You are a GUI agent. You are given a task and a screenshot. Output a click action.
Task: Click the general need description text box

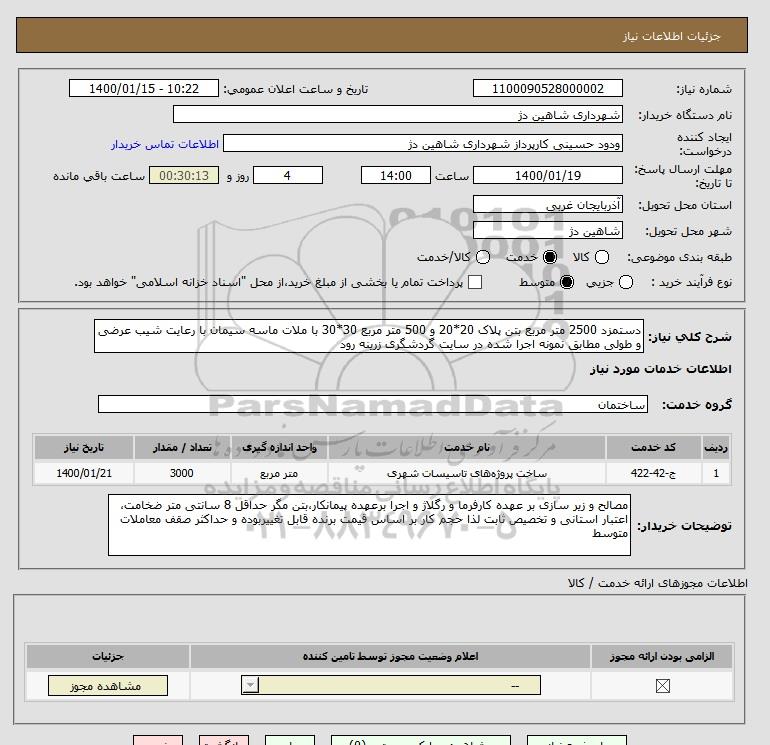(369, 336)
